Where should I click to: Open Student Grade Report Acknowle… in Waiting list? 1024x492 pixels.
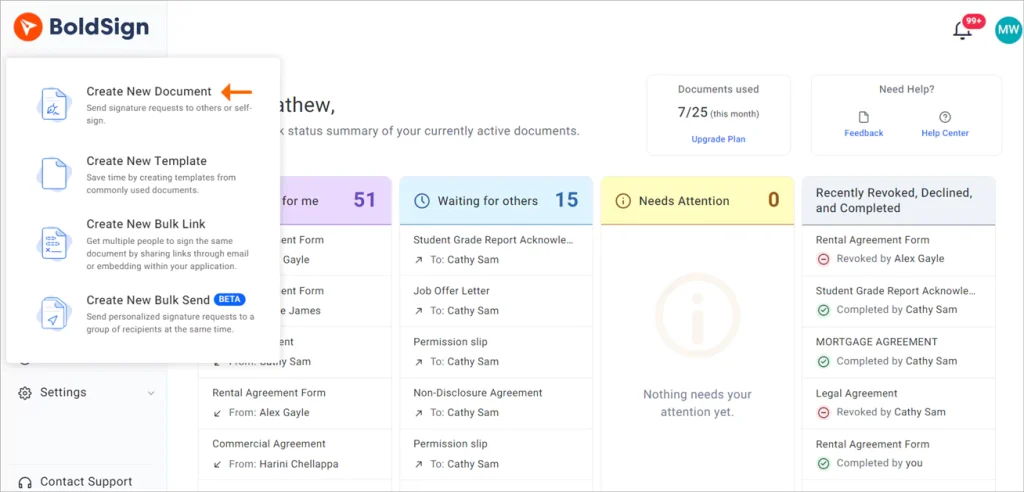[493, 240]
